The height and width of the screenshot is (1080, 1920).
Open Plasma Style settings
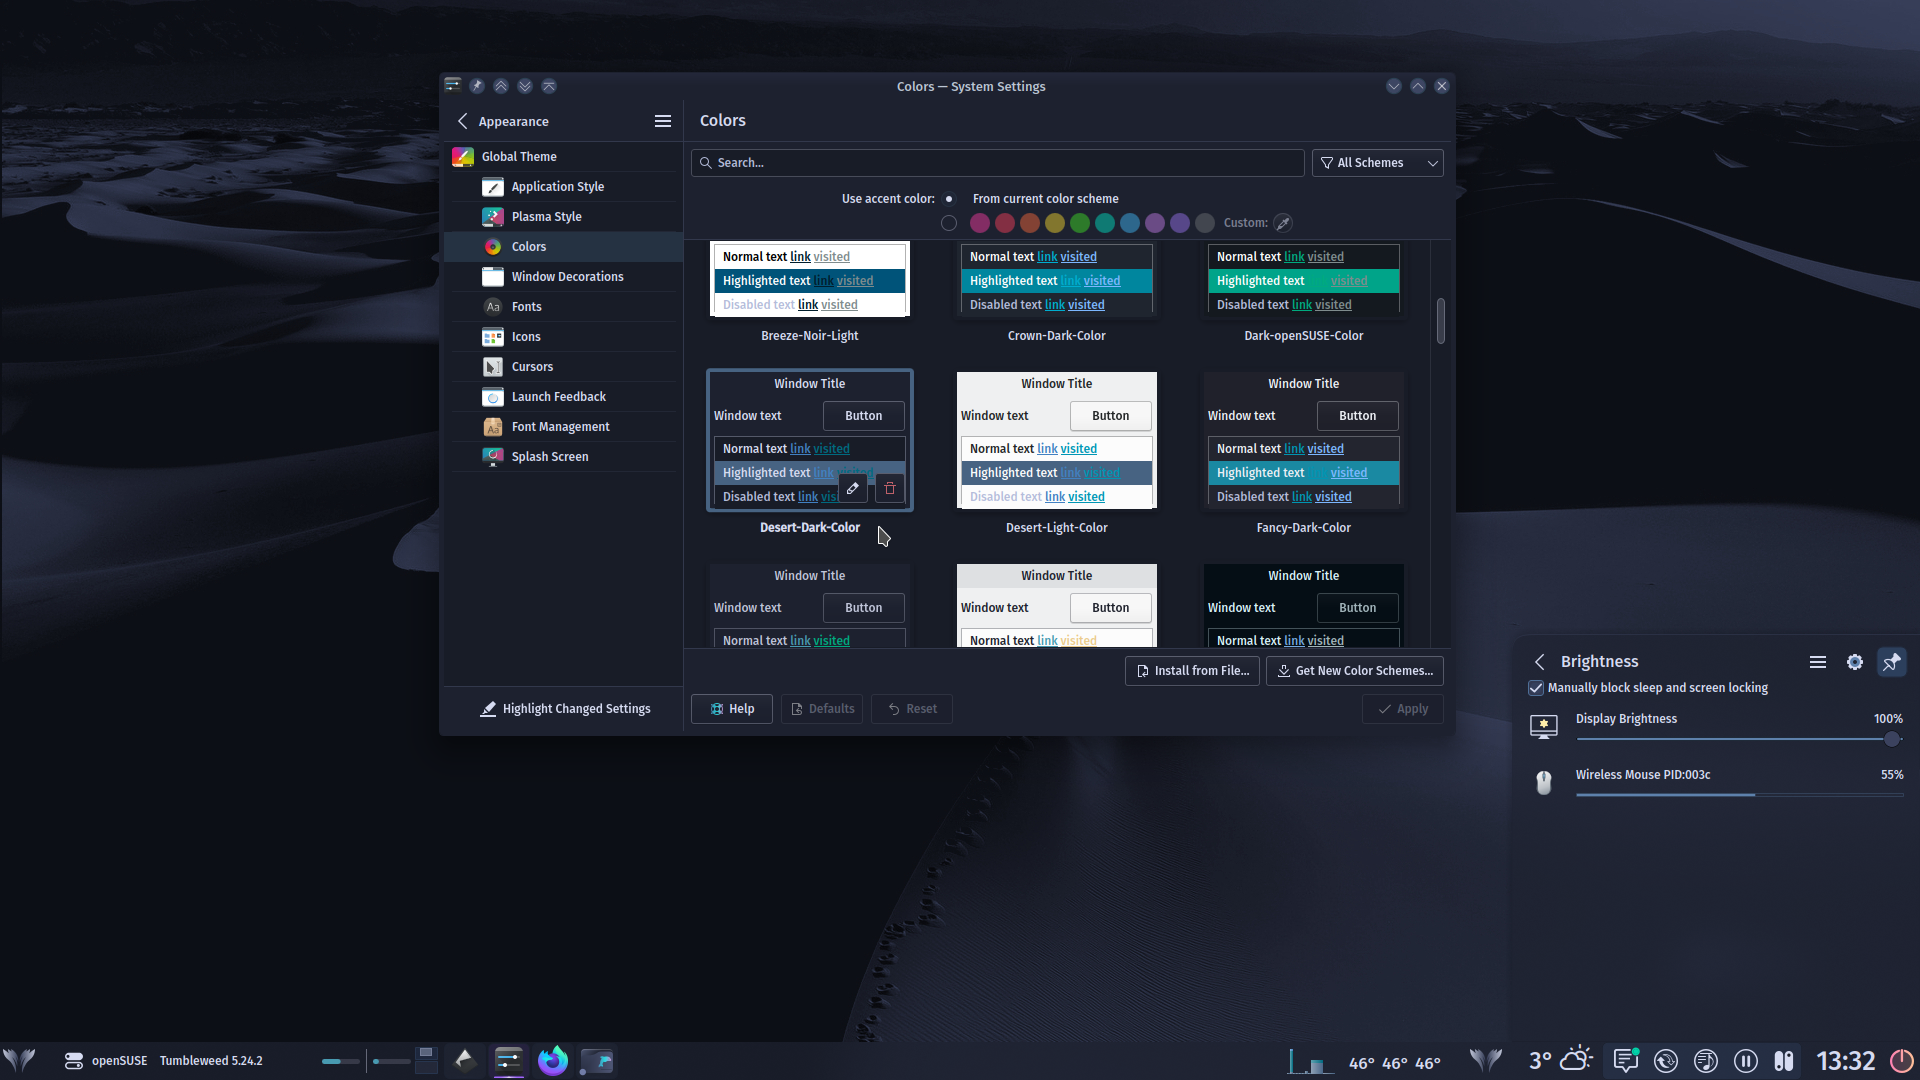tap(563, 217)
